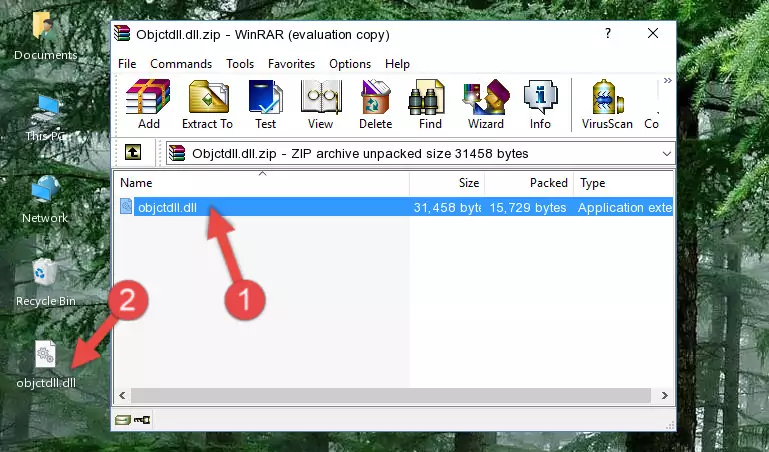This screenshot has width=769, height=452.
Task: Start VirusScan on the archive
Action: click(607, 104)
